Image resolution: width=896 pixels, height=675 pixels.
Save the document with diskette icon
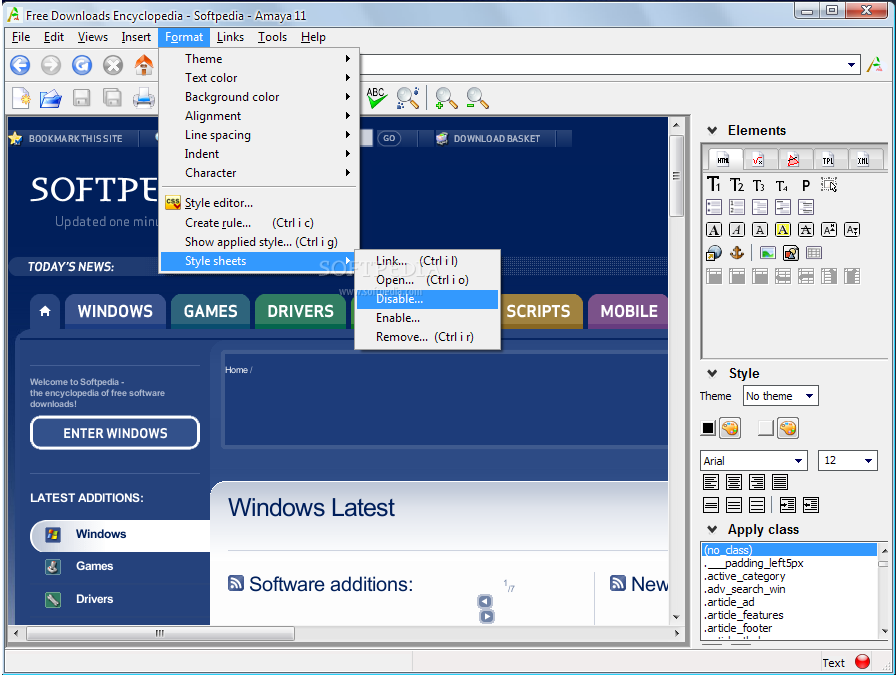coord(82,98)
